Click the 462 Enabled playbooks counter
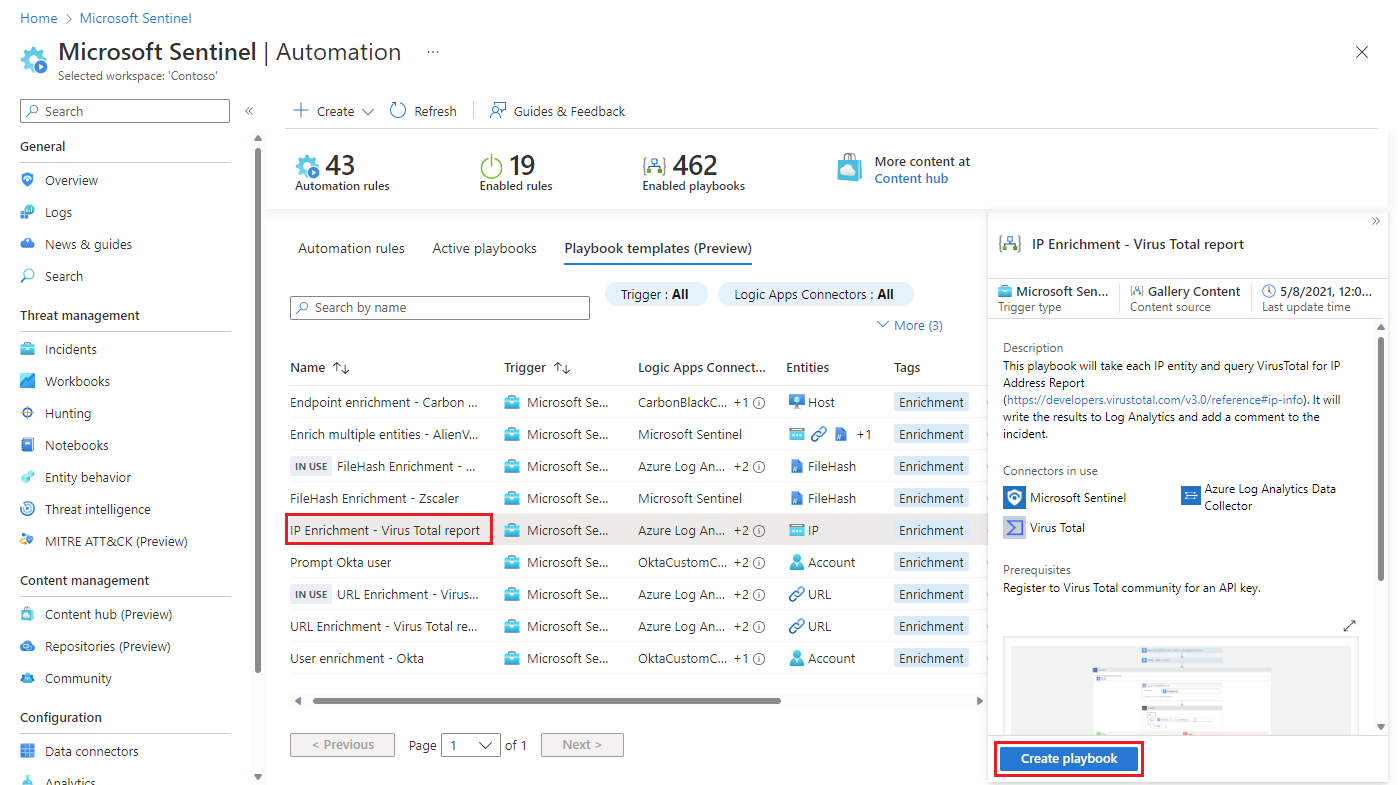The image size is (1398, 785). tap(693, 172)
